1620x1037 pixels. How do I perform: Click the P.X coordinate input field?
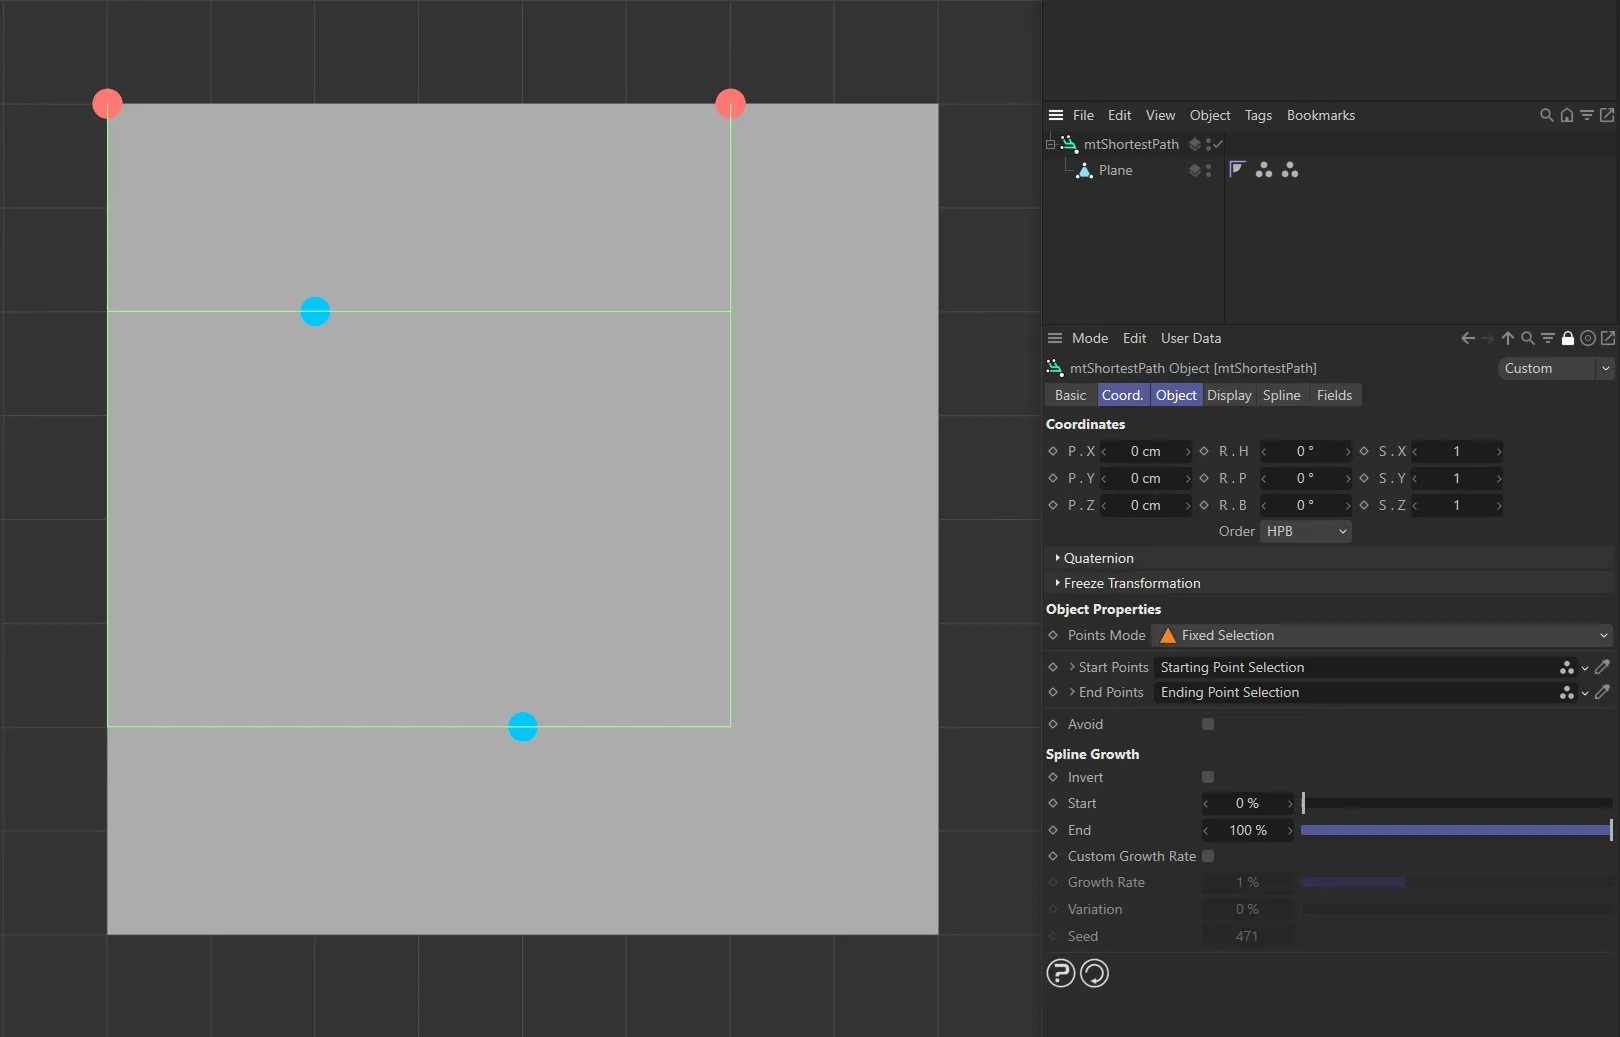(x=1148, y=451)
